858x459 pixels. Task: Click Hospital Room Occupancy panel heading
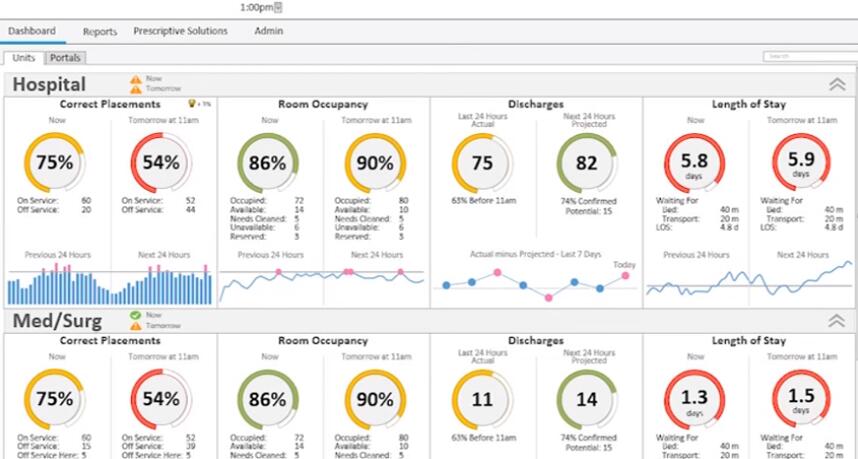(x=323, y=104)
